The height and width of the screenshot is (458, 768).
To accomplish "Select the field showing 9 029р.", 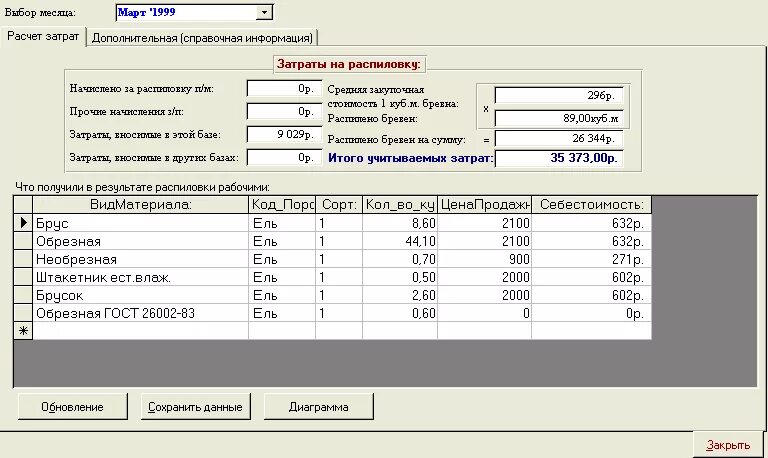I will (x=284, y=134).
